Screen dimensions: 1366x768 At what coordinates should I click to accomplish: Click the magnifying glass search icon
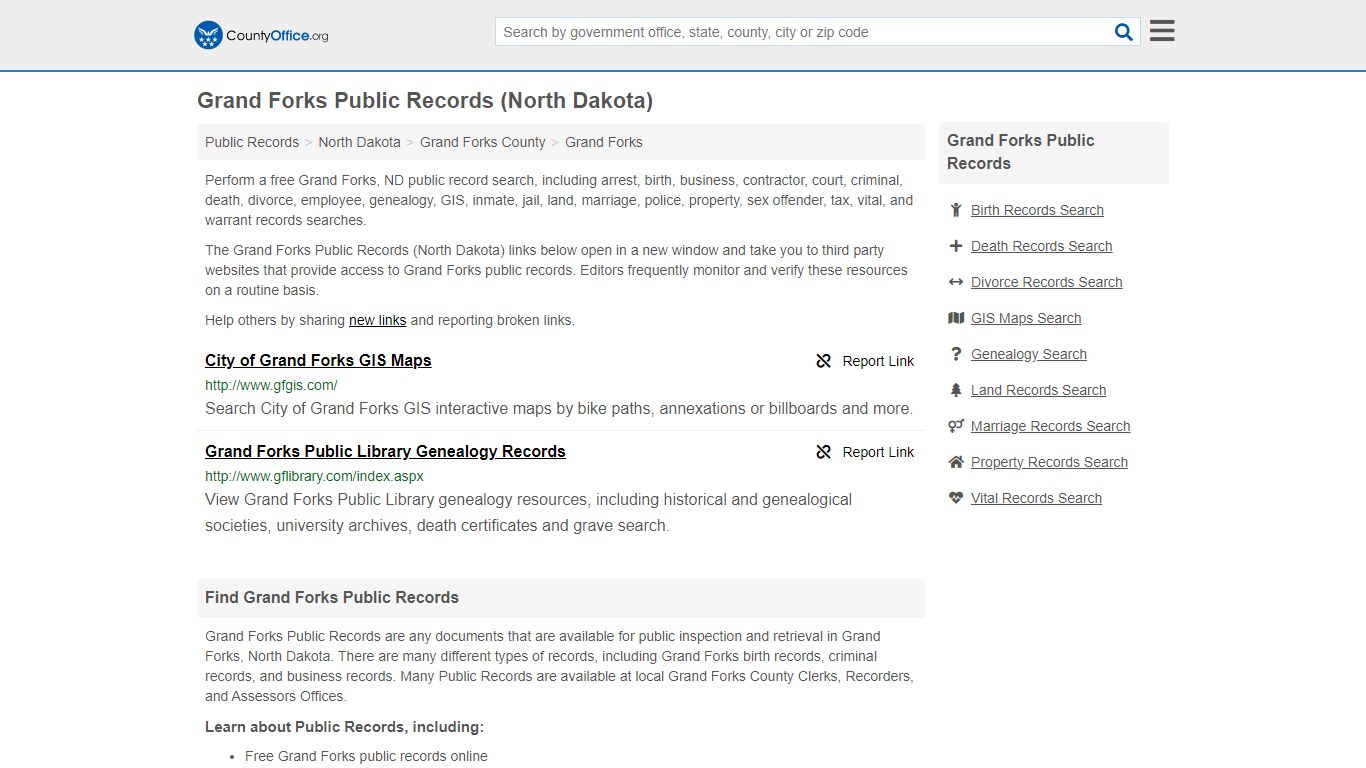(1124, 32)
